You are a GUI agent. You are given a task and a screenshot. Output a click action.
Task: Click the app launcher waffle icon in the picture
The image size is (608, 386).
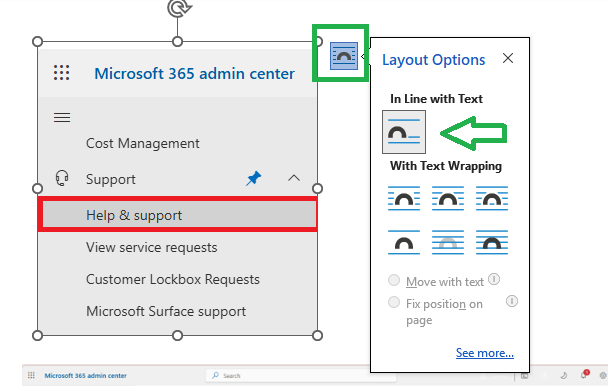[62, 73]
